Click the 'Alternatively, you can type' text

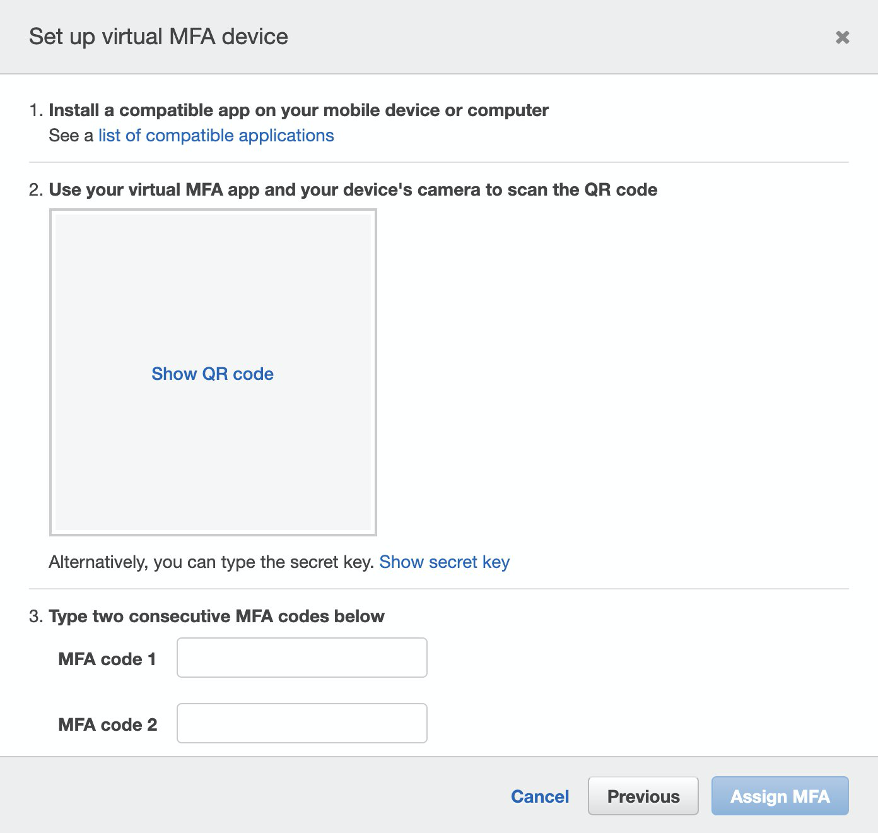tap(211, 562)
